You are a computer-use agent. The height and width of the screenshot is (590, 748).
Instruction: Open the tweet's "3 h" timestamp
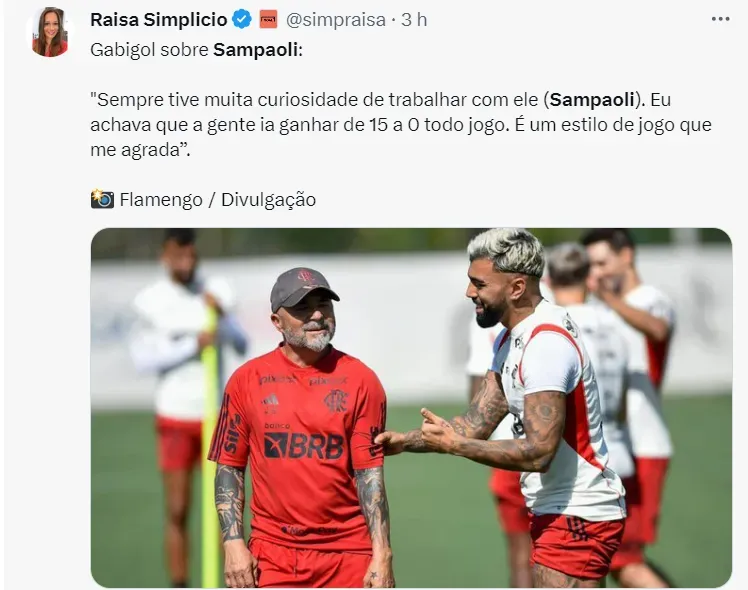pos(414,20)
